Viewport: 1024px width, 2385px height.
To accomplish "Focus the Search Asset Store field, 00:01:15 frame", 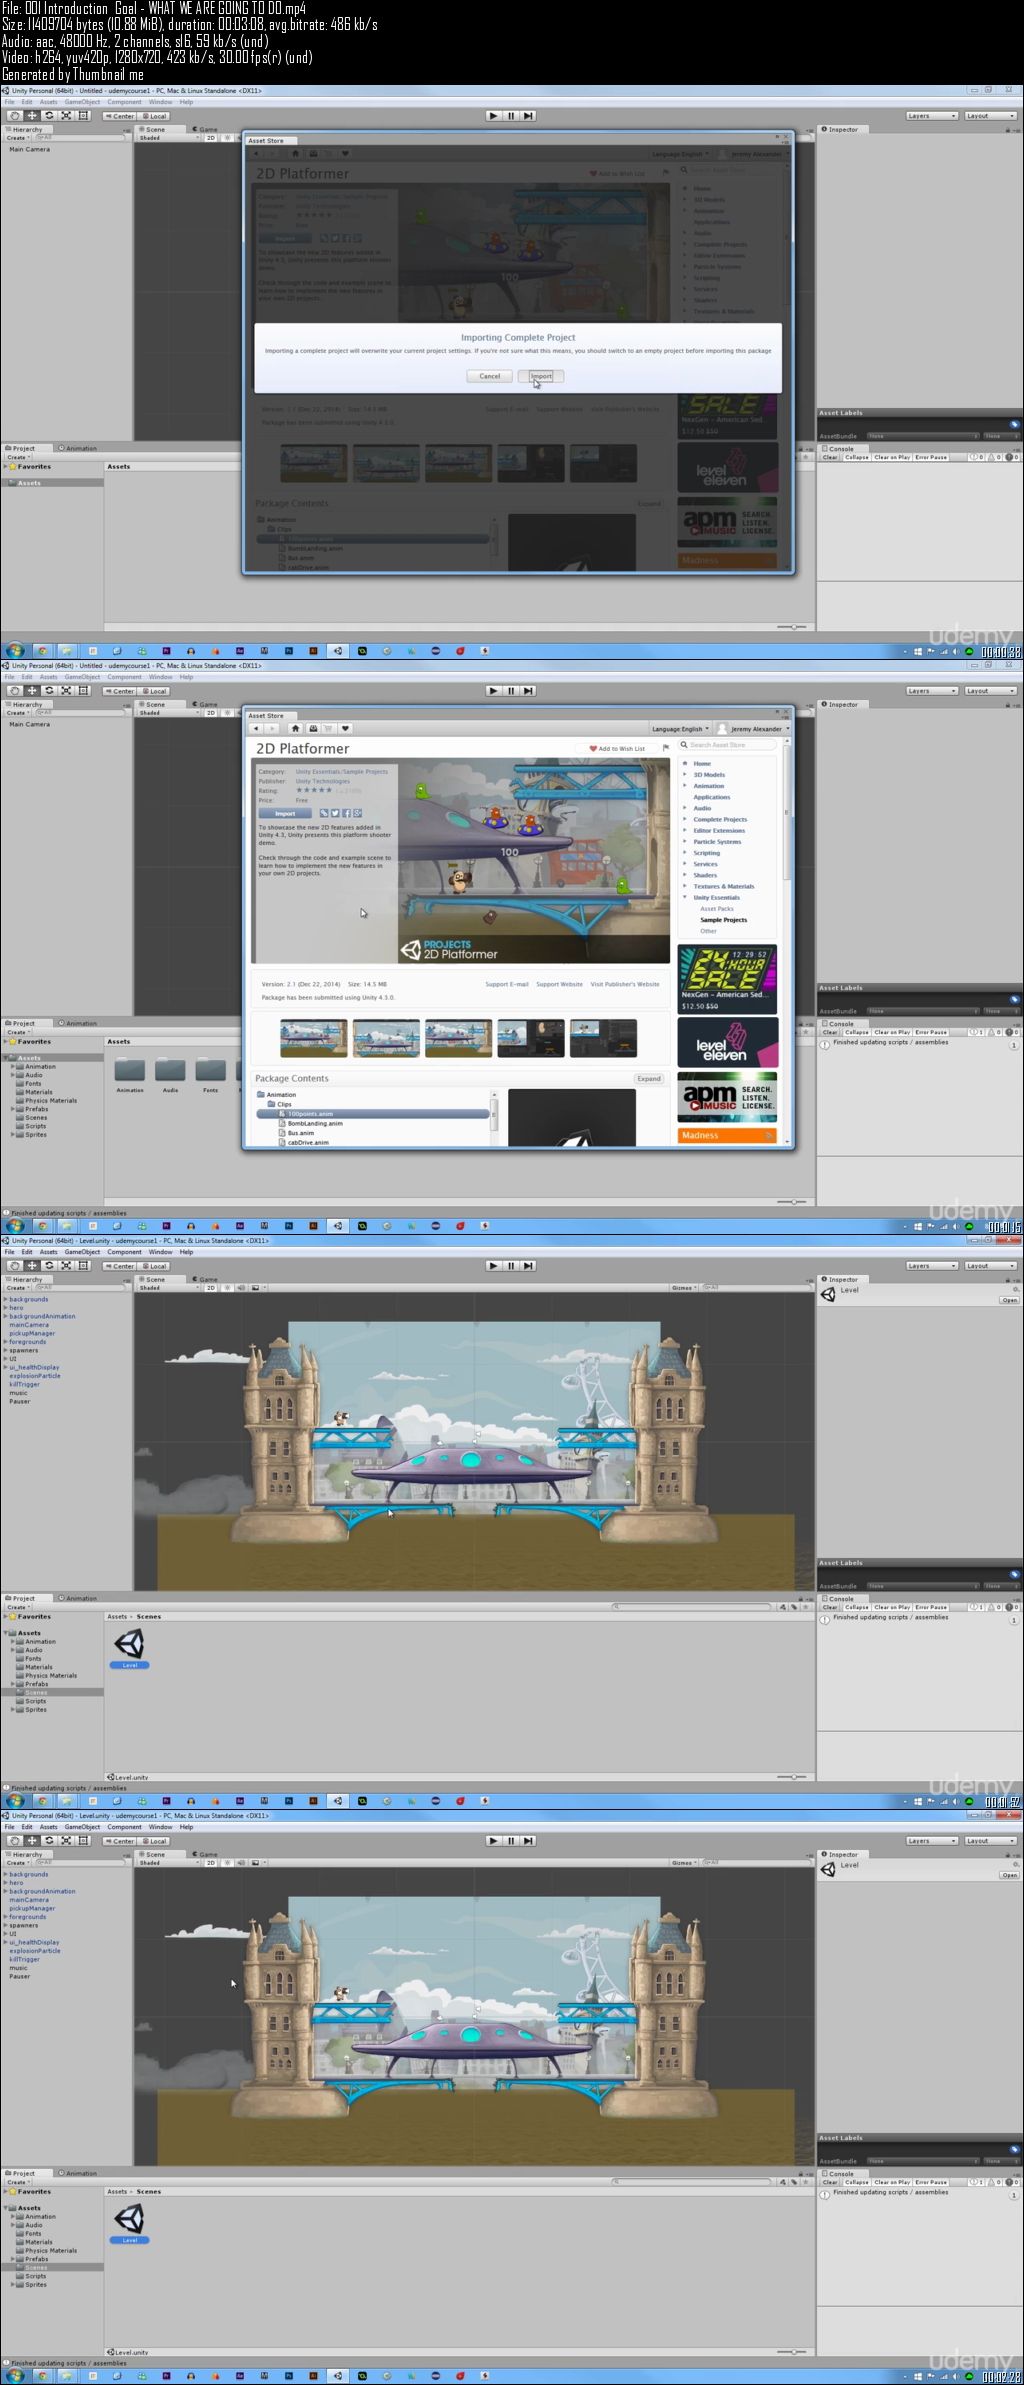I will point(727,744).
